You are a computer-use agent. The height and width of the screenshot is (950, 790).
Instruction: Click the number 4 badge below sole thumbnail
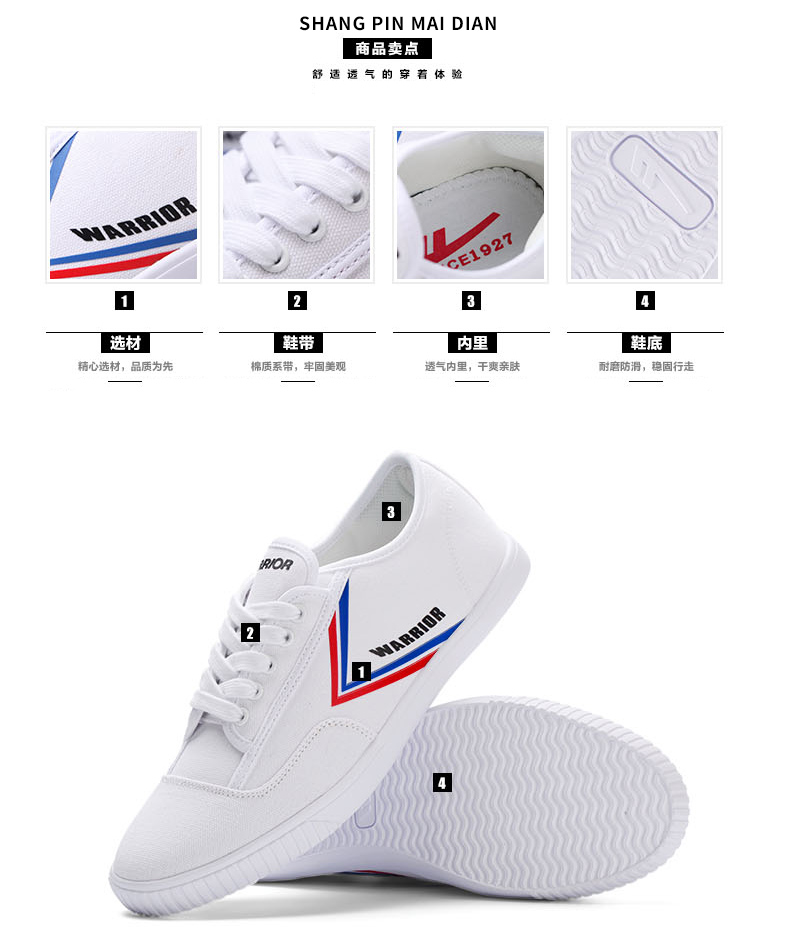point(645,301)
